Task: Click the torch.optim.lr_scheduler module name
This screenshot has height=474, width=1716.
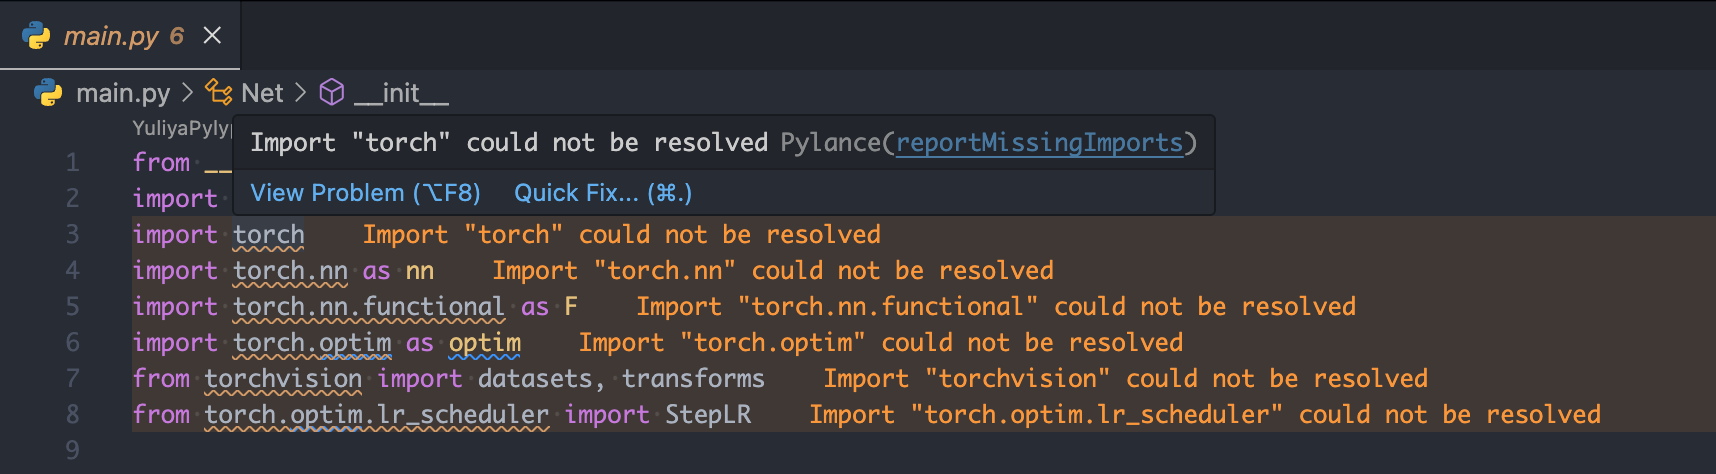Action: coord(376,415)
